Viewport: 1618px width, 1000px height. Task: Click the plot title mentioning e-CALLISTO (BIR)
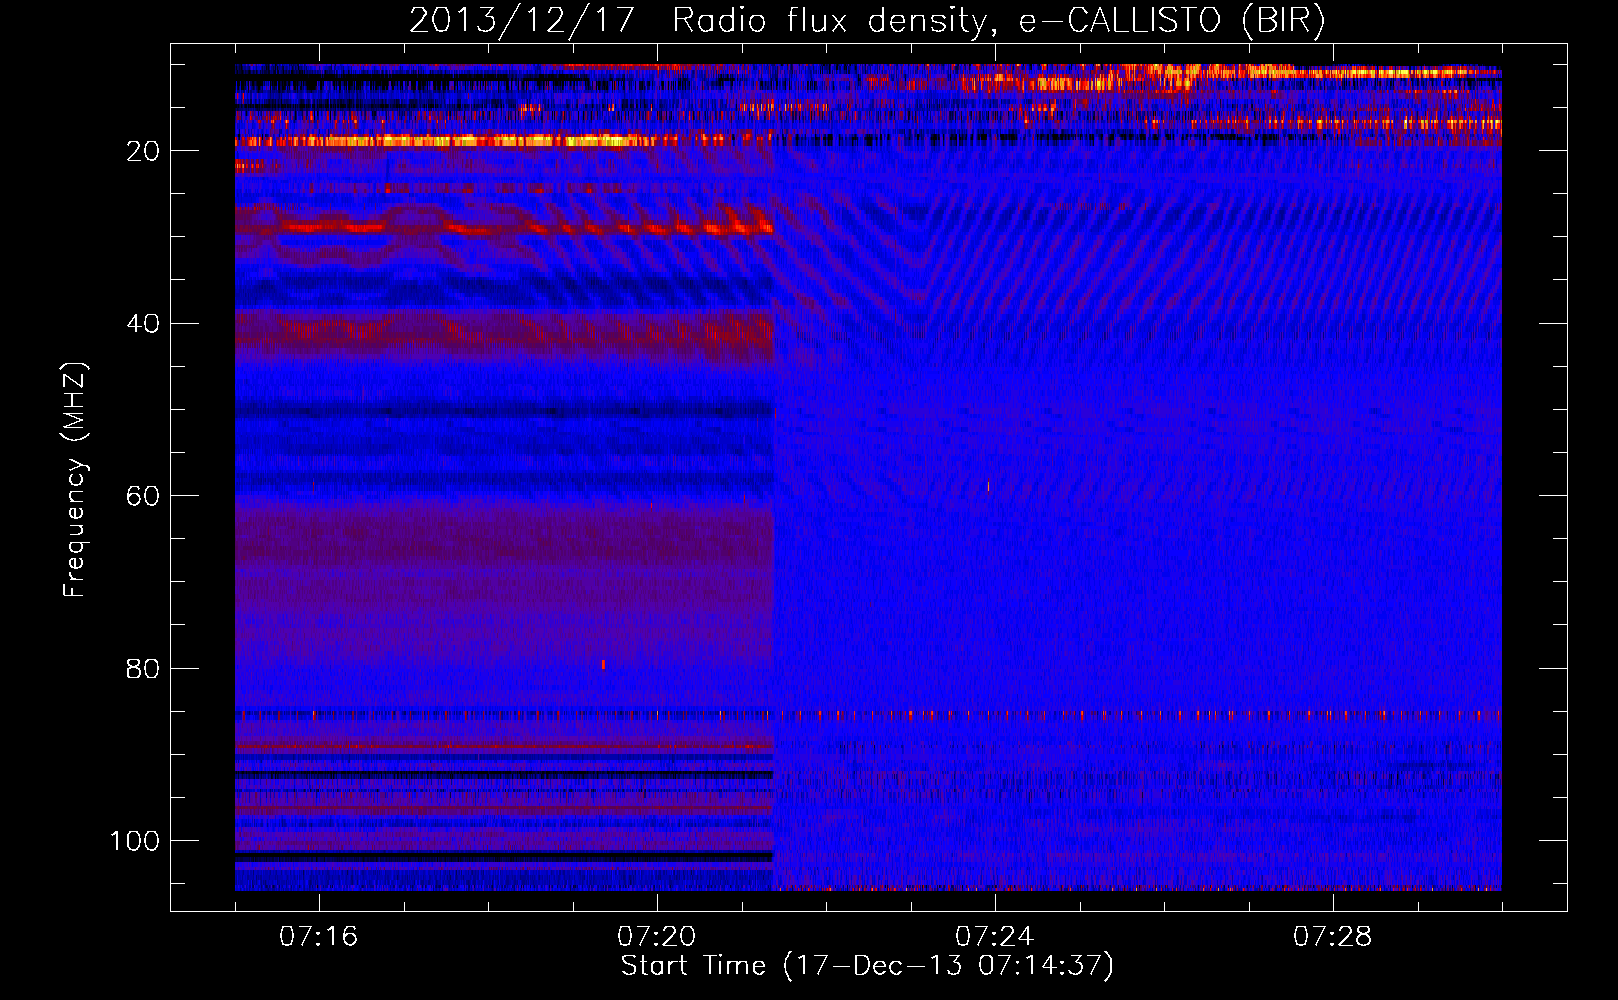click(867, 20)
